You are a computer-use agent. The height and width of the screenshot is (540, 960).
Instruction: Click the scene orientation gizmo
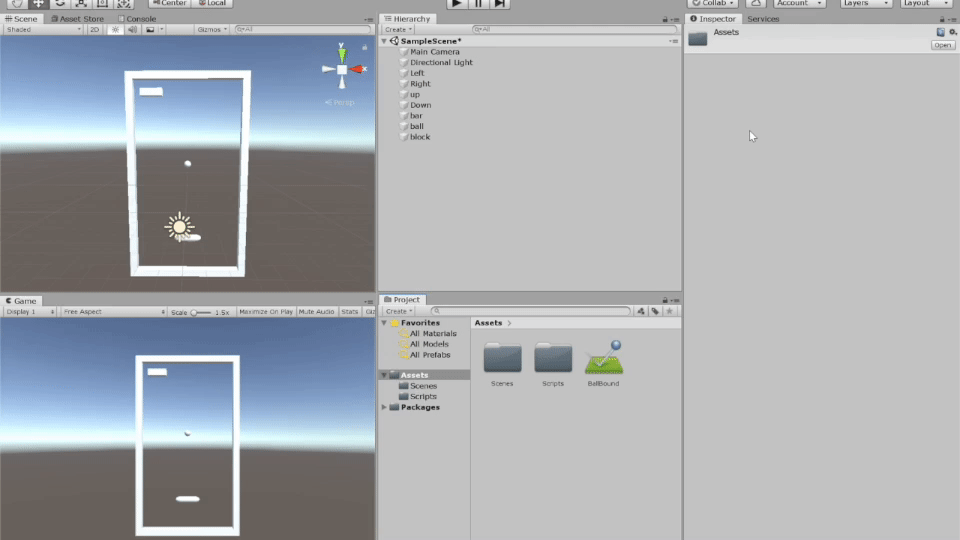(341, 69)
